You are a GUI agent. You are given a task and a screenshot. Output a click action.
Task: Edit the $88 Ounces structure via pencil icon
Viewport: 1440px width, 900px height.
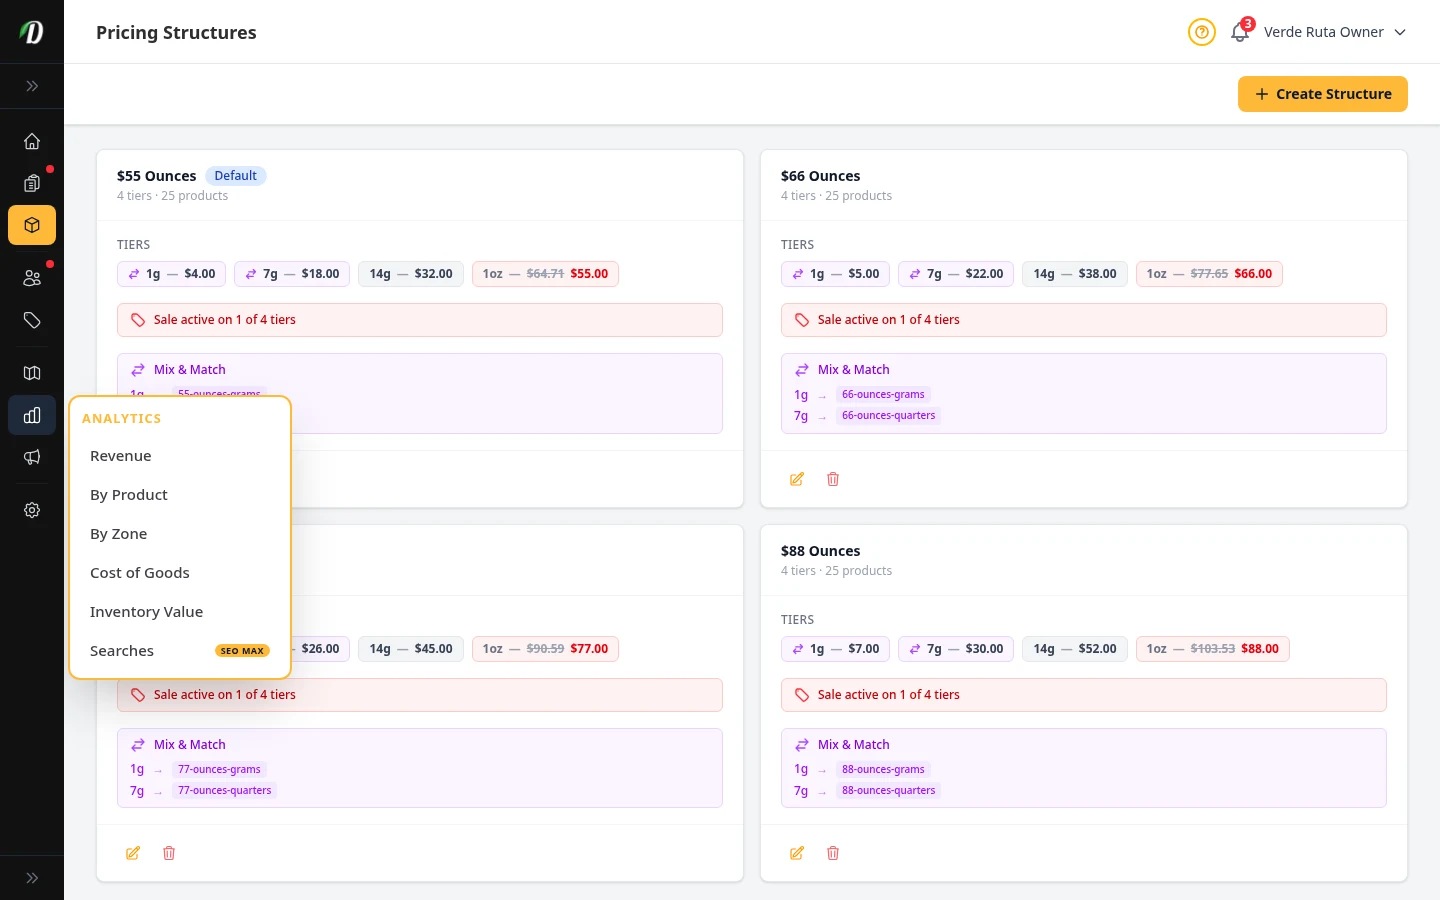[x=797, y=853]
